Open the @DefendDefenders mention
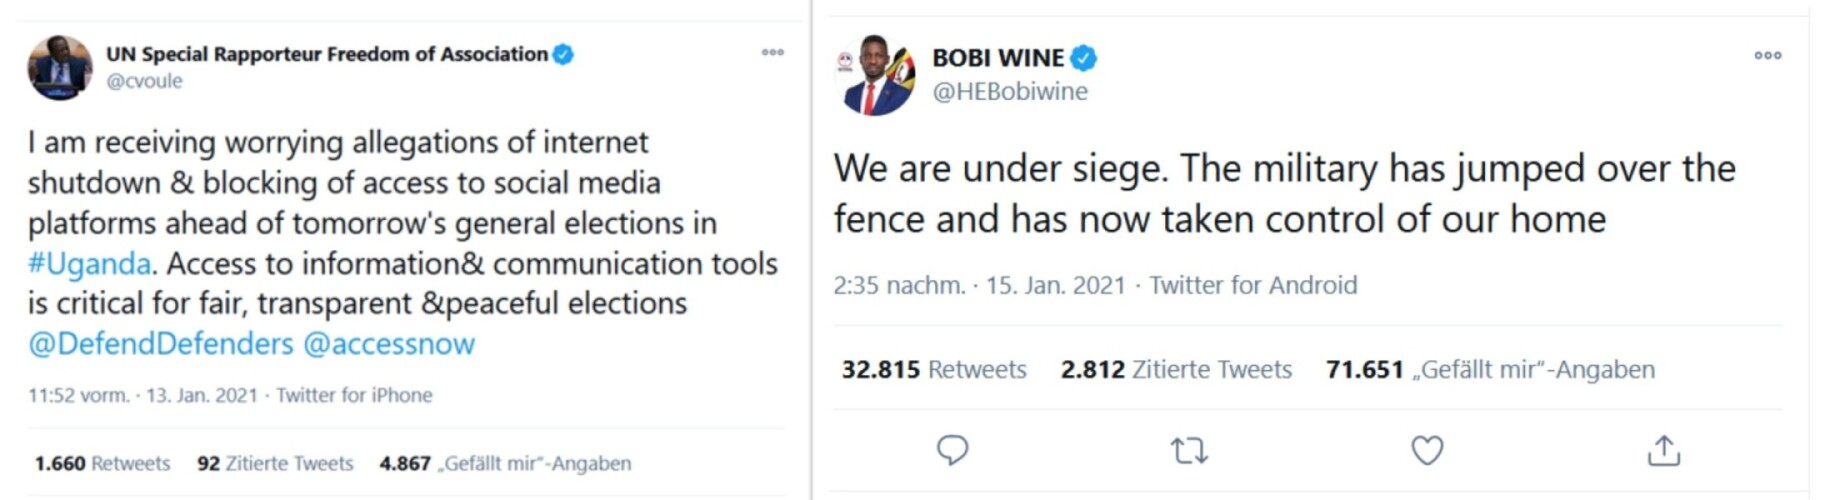The width and height of the screenshot is (1825, 500). (160, 344)
